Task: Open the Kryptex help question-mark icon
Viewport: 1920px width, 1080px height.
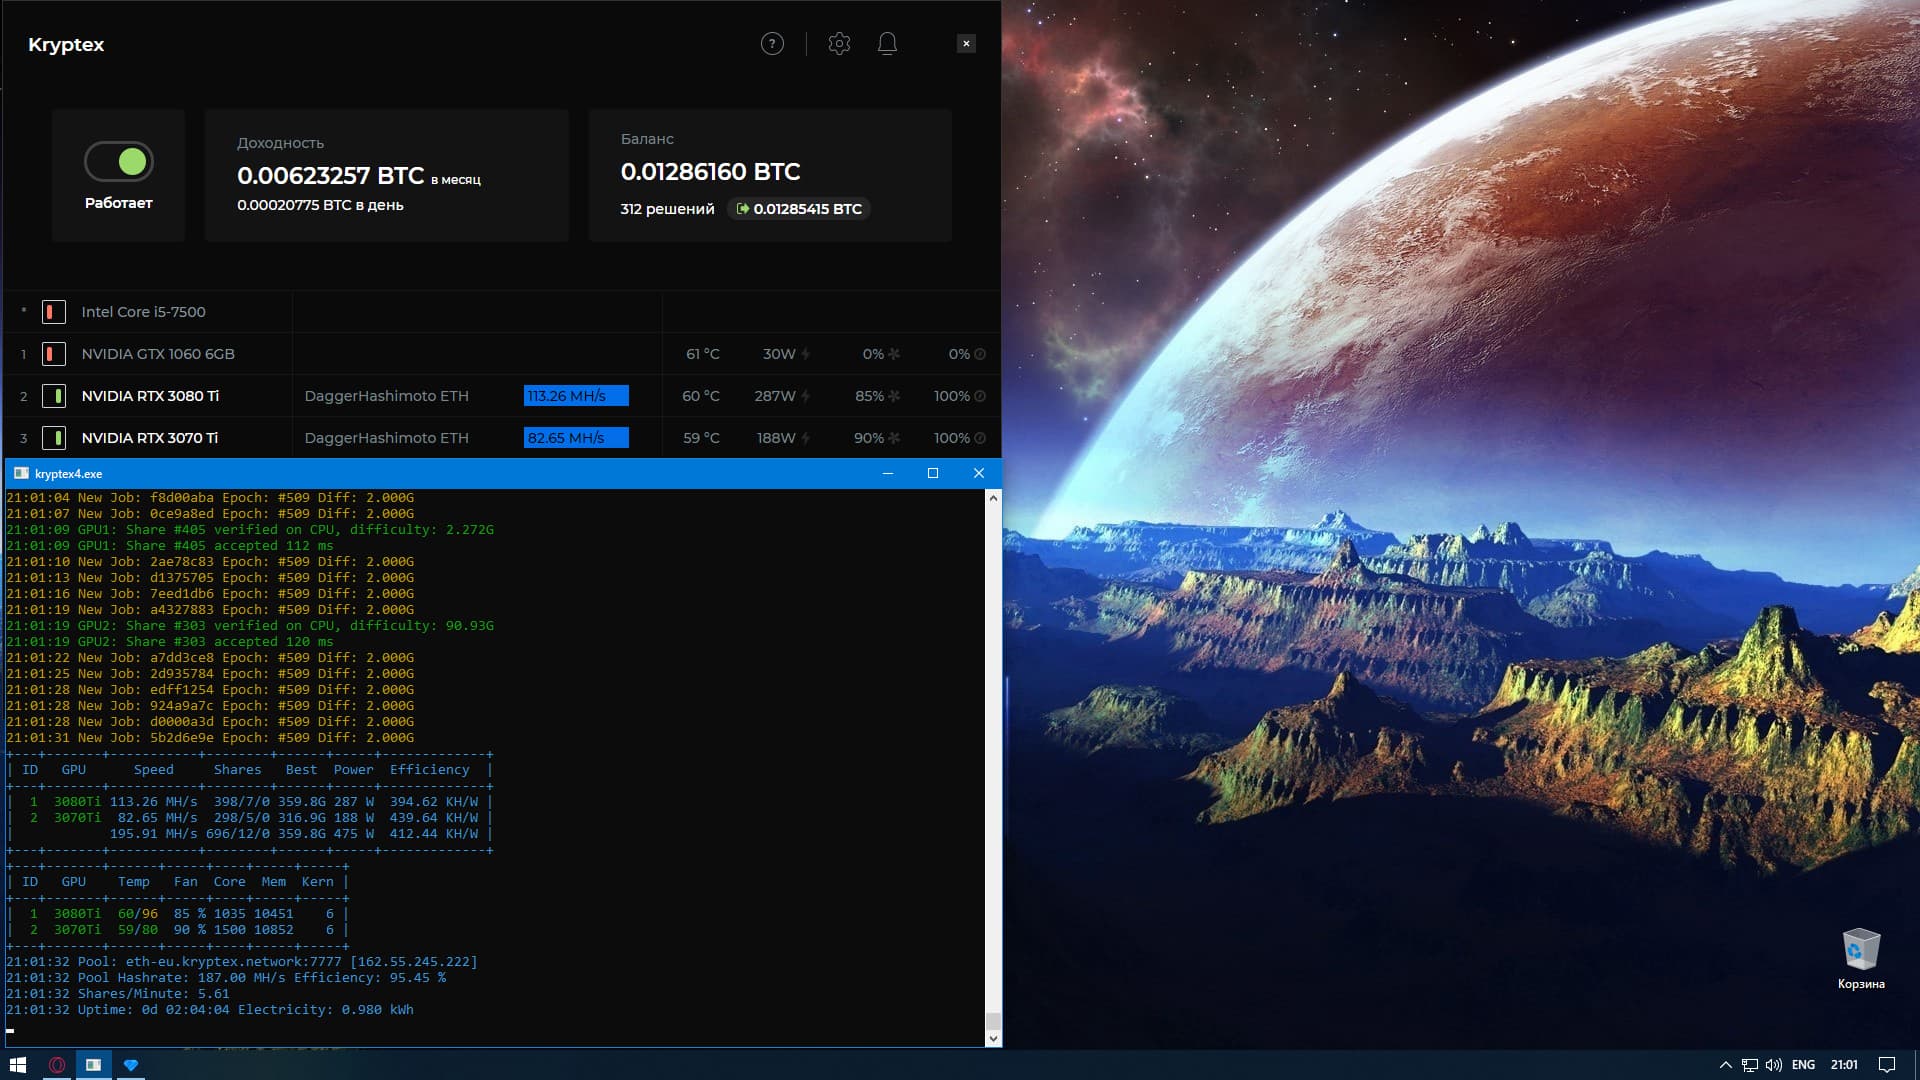Action: coord(772,44)
